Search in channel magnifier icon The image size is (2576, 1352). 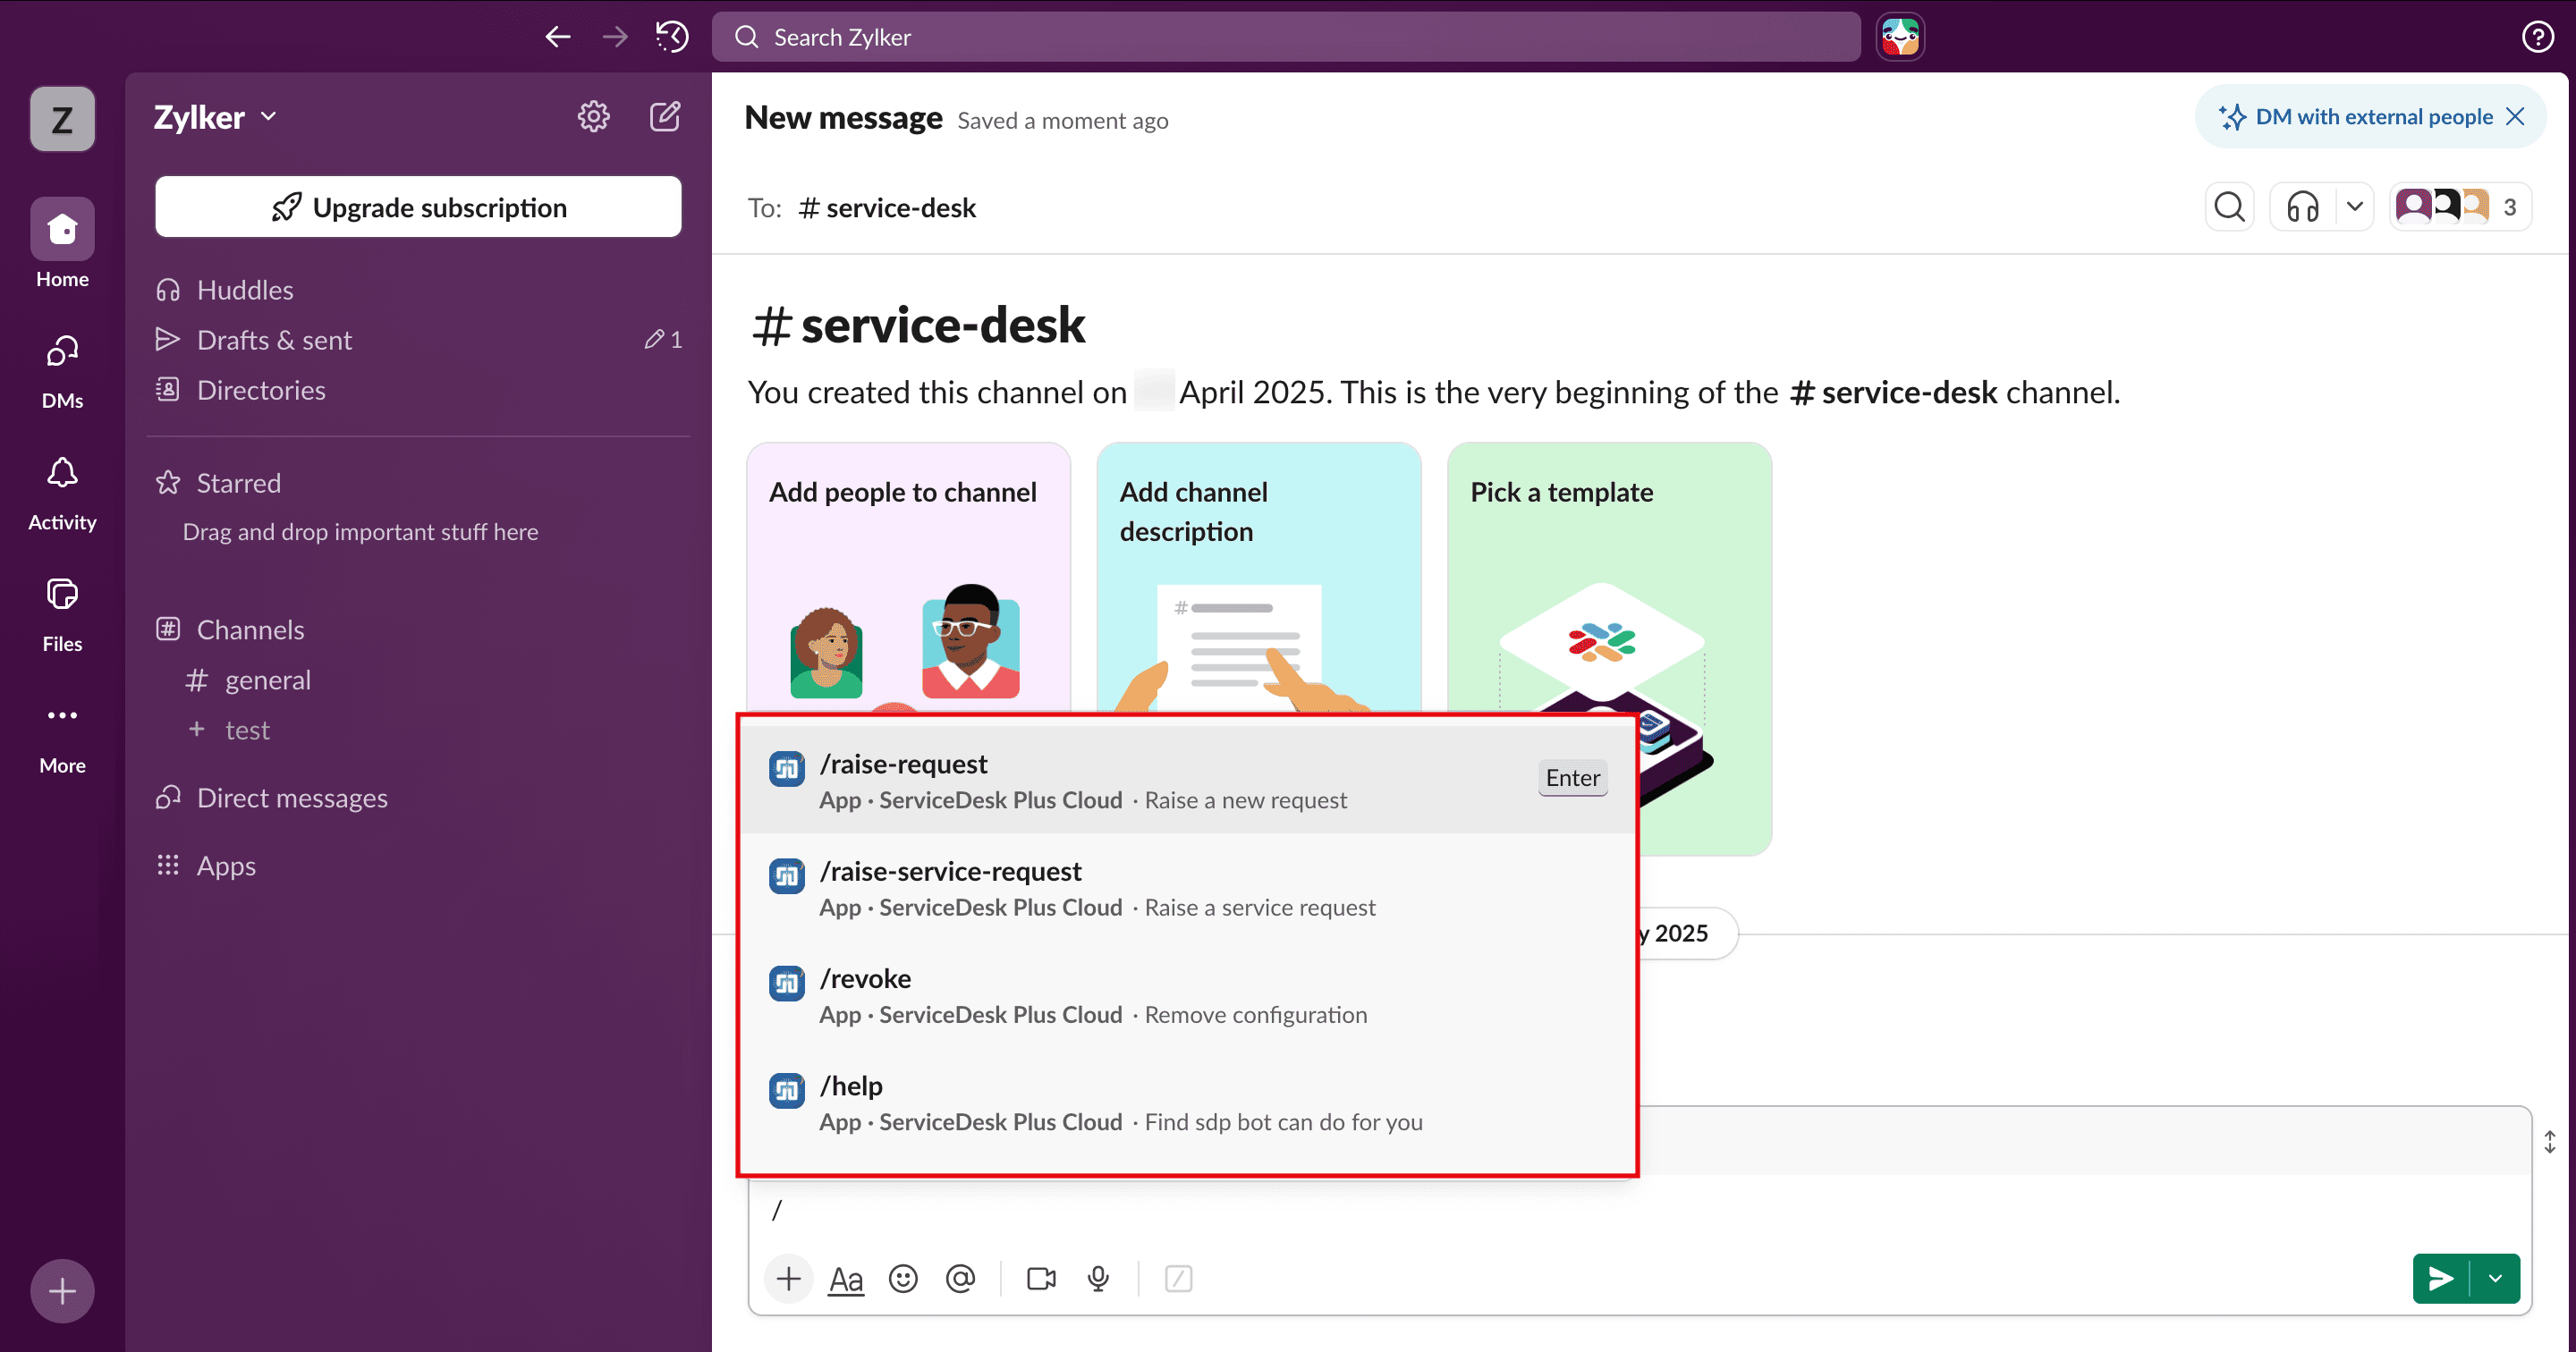coord(2230,207)
